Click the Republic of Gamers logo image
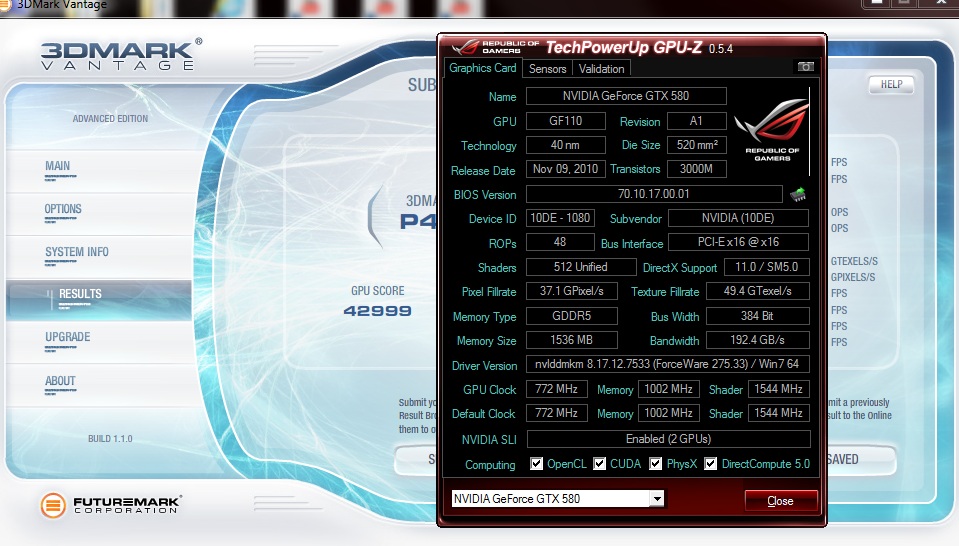Image resolution: width=959 pixels, height=546 pixels. point(772,131)
